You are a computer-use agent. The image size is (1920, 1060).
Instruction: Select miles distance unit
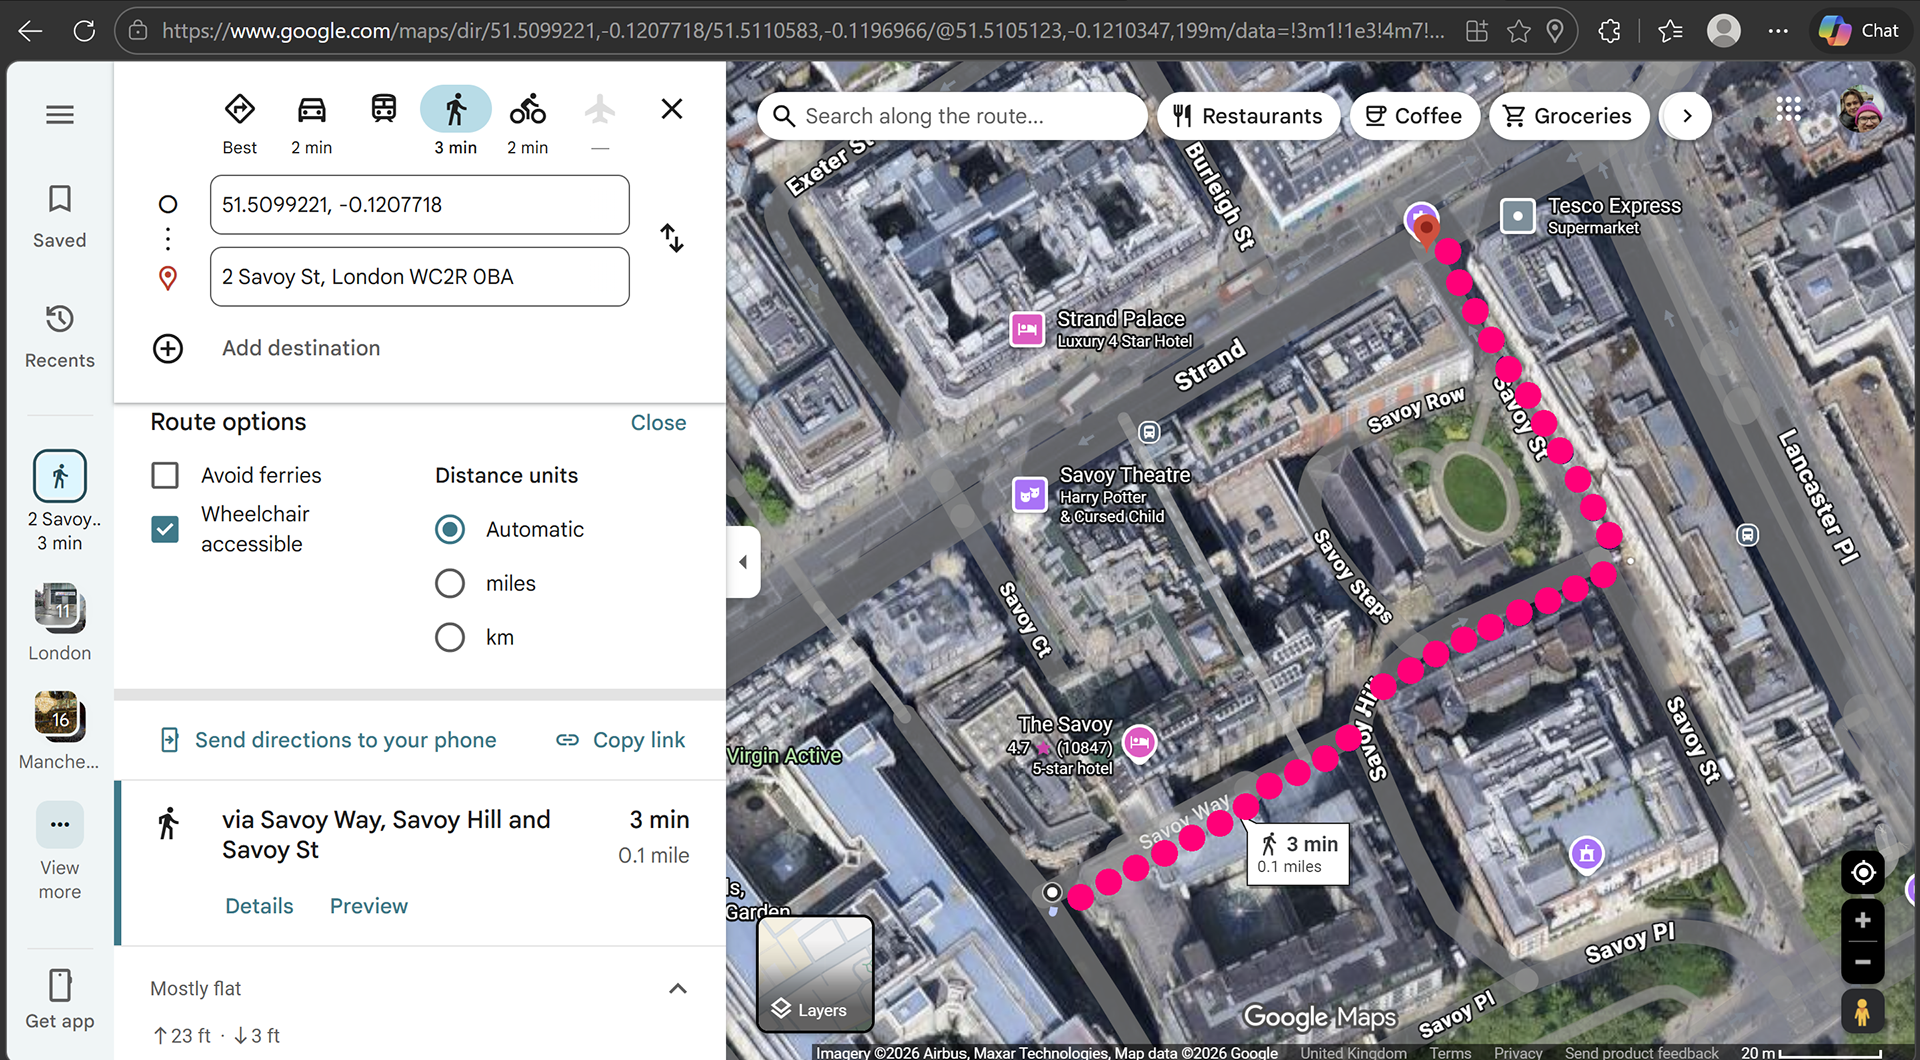click(x=450, y=583)
